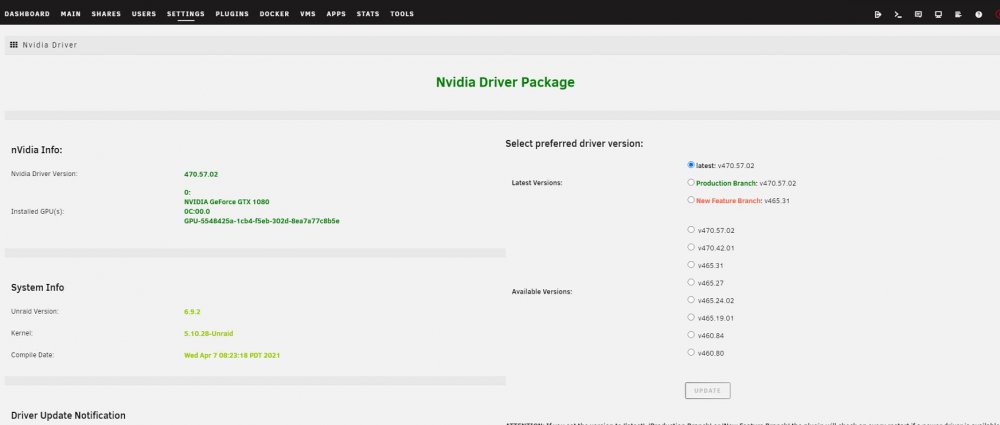Image resolution: width=1000 pixels, height=425 pixels.
Task: Choose driver version v465.27
Action: [691, 282]
